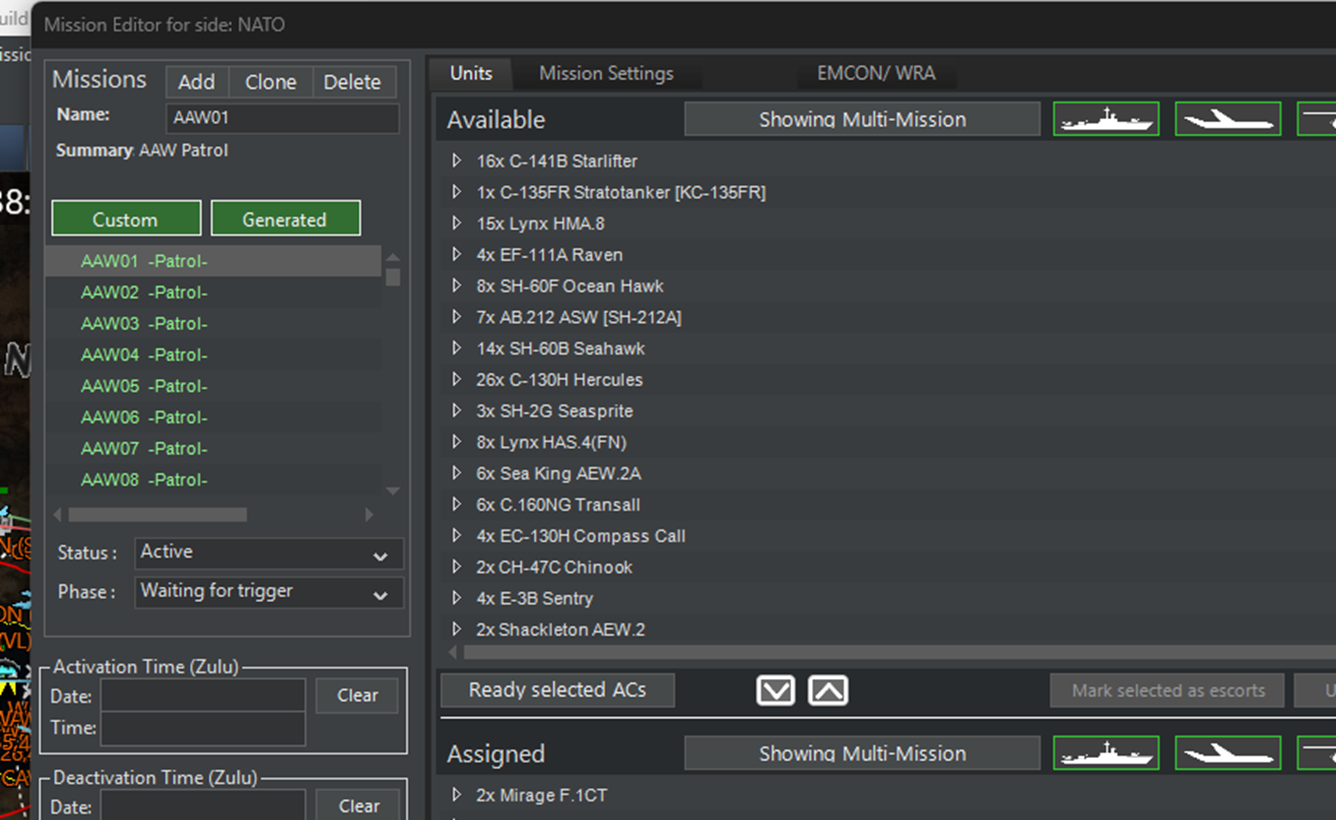Click the mission Name input field
This screenshot has height=820, width=1336.
coord(282,117)
